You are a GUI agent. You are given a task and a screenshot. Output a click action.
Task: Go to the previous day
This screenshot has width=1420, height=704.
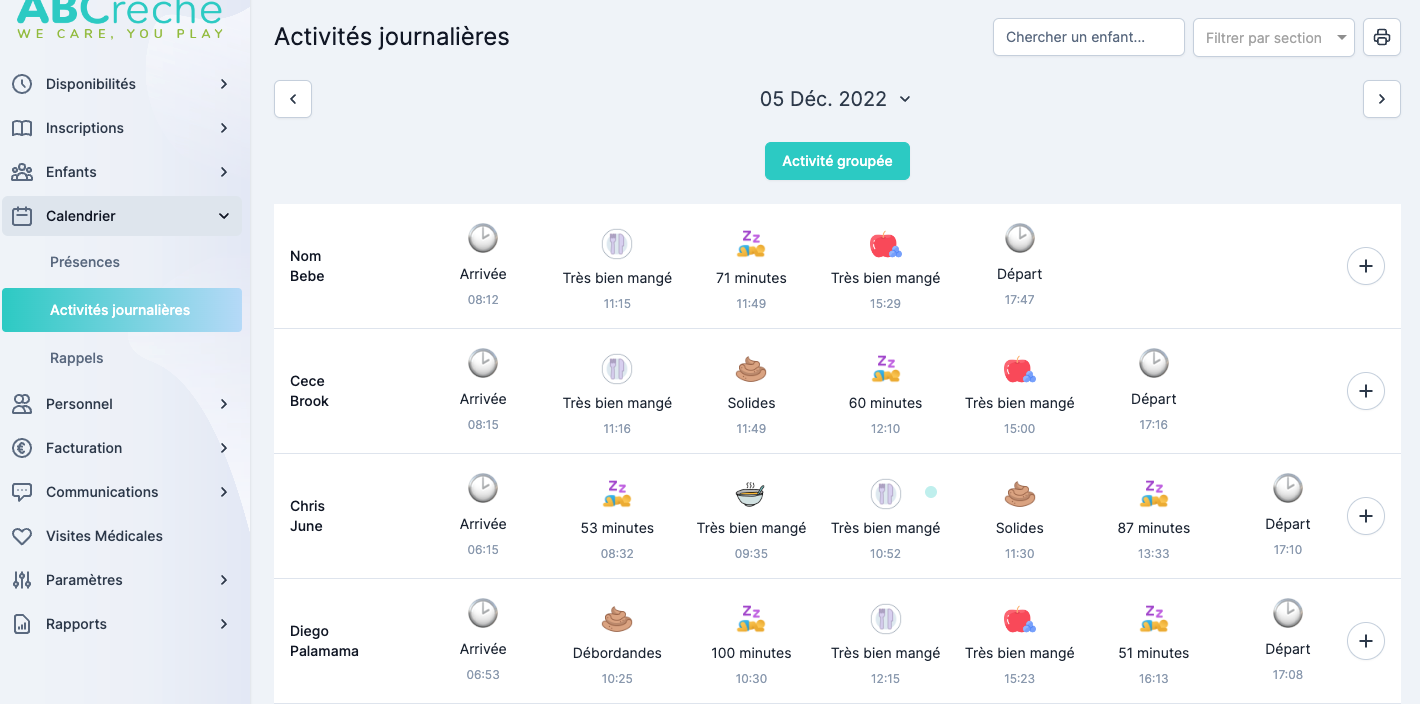pyautogui.click(x=293, y=99)
